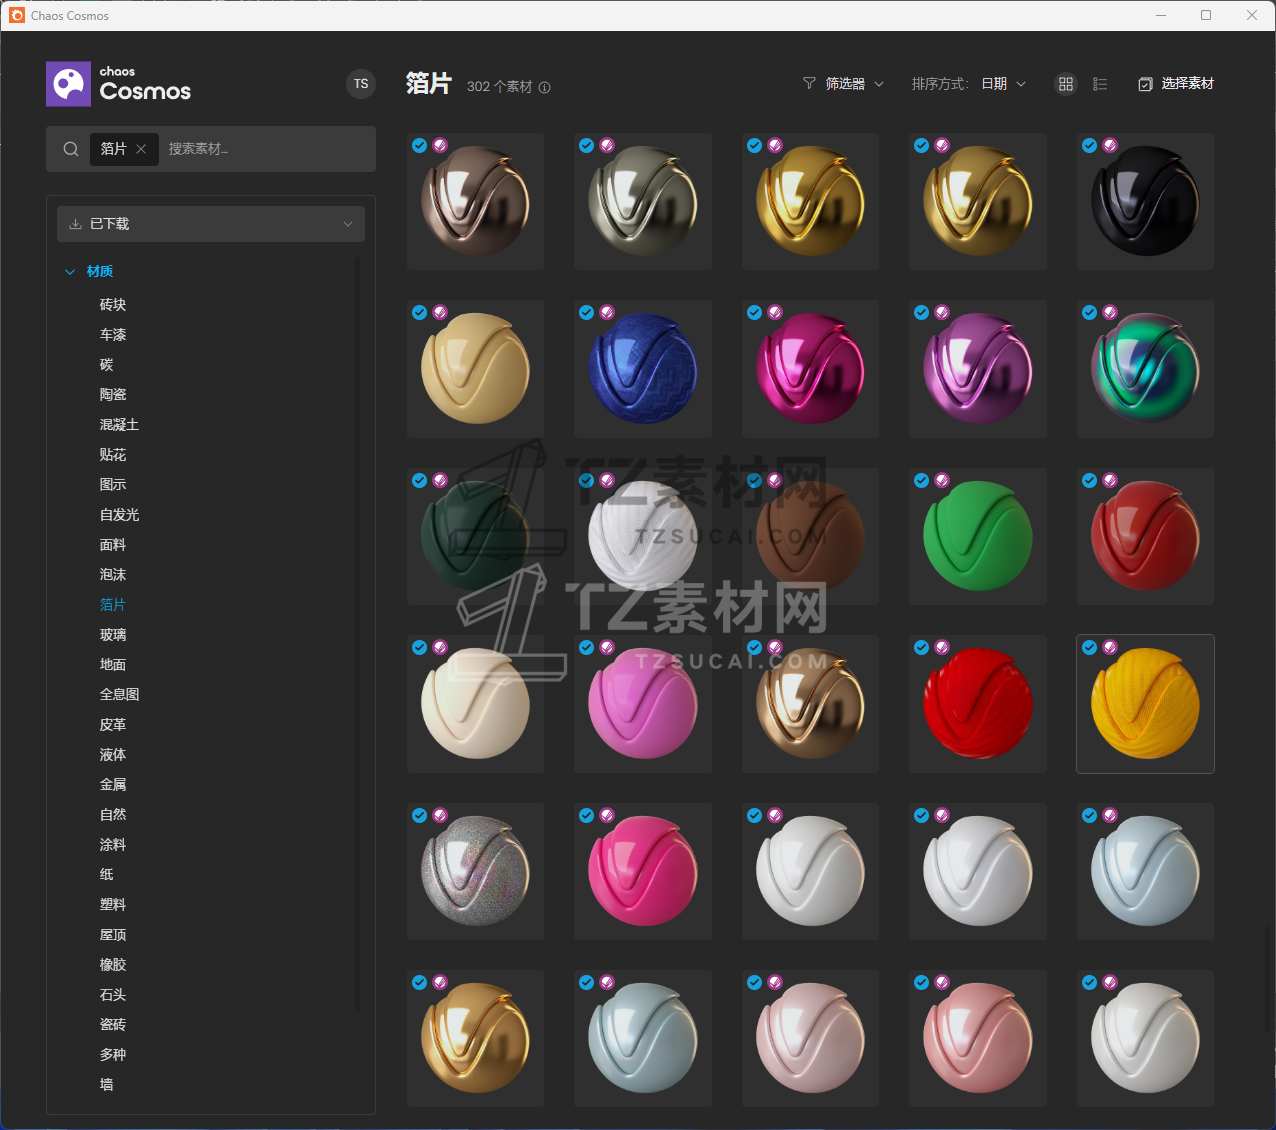Select the 液体 category
This screenshot has width=1276, height=1130.
coord(113,755)
